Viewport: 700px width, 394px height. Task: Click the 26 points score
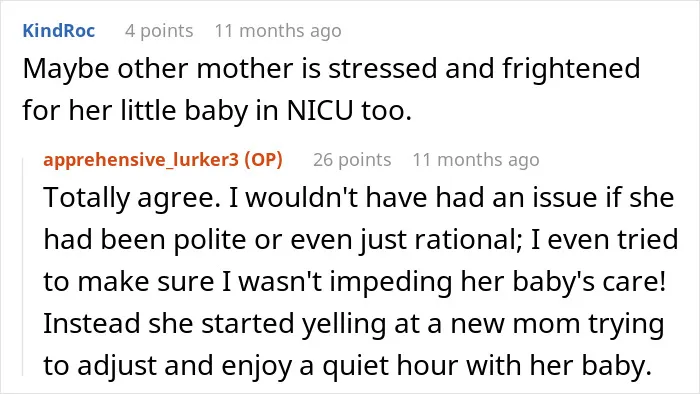pyautogui.click(x=352, y=160)
